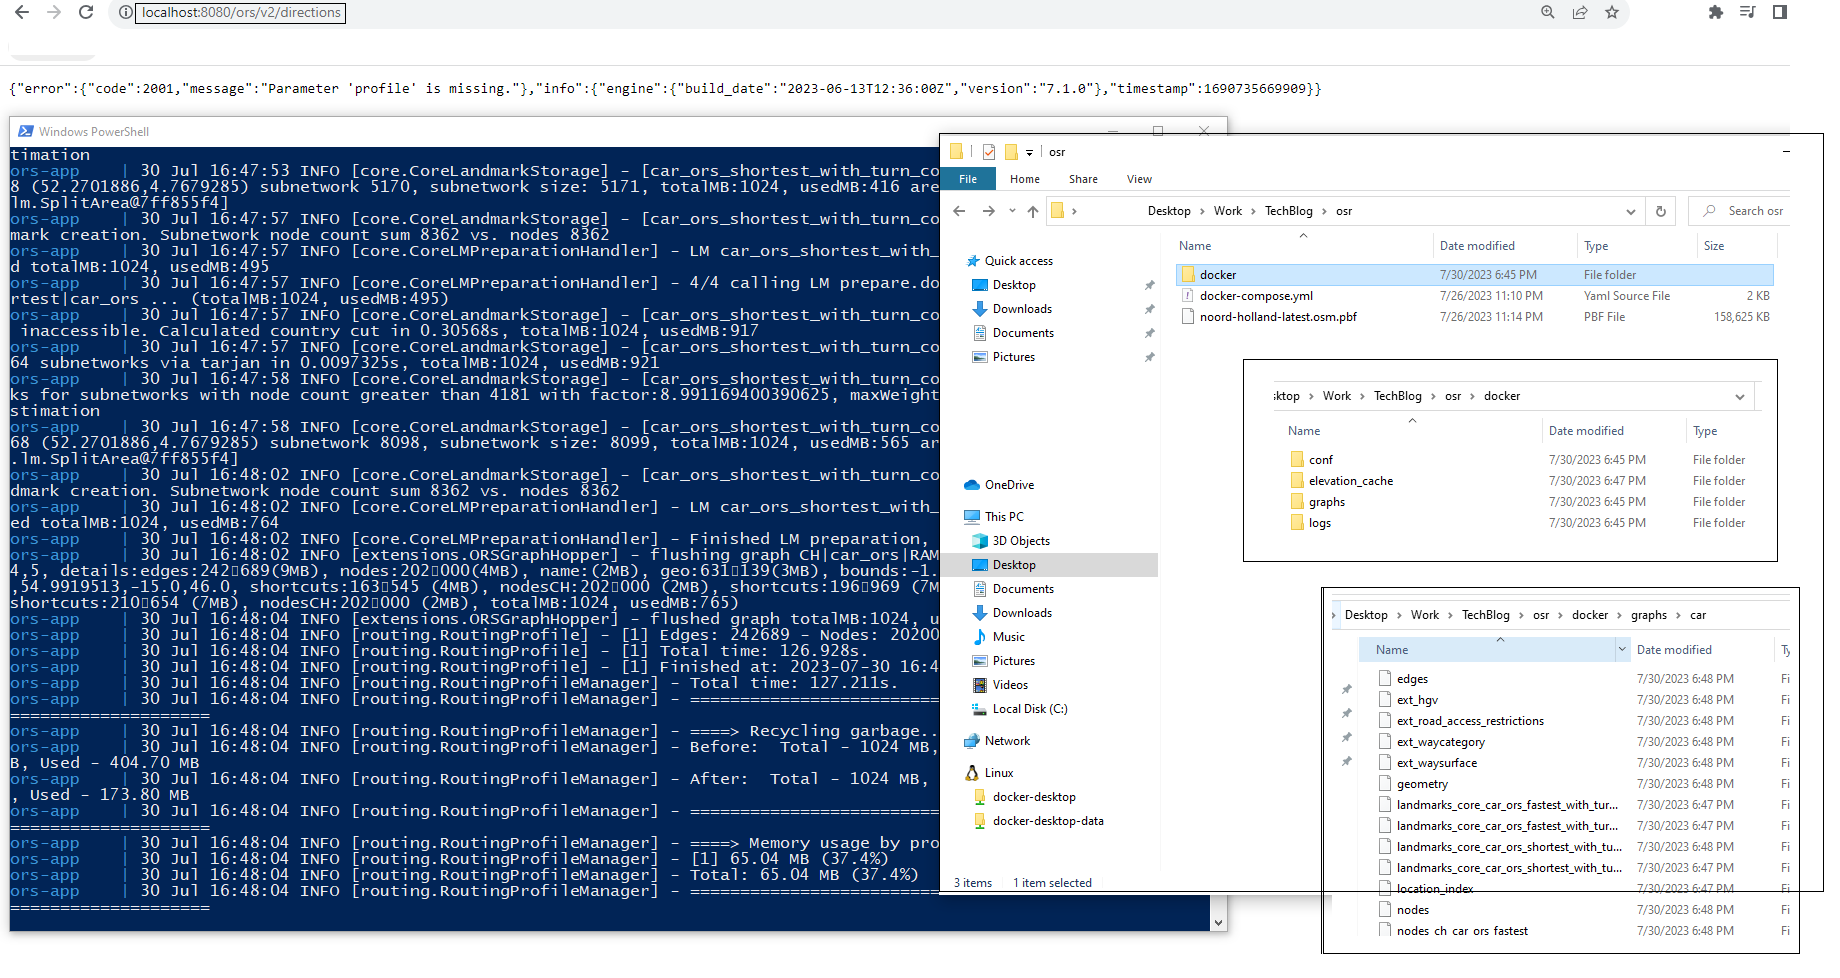
Task: Select noord-holland-latest.osm.pbf file
Action: (x=1278, y=317)
